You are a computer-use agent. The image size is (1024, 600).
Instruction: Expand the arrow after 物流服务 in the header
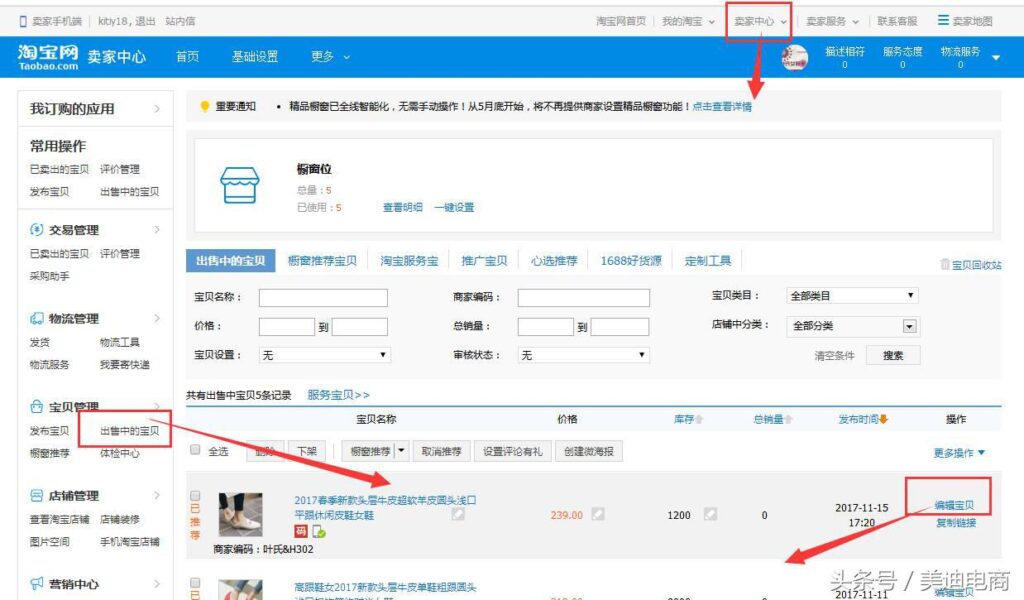click(996, 57)
